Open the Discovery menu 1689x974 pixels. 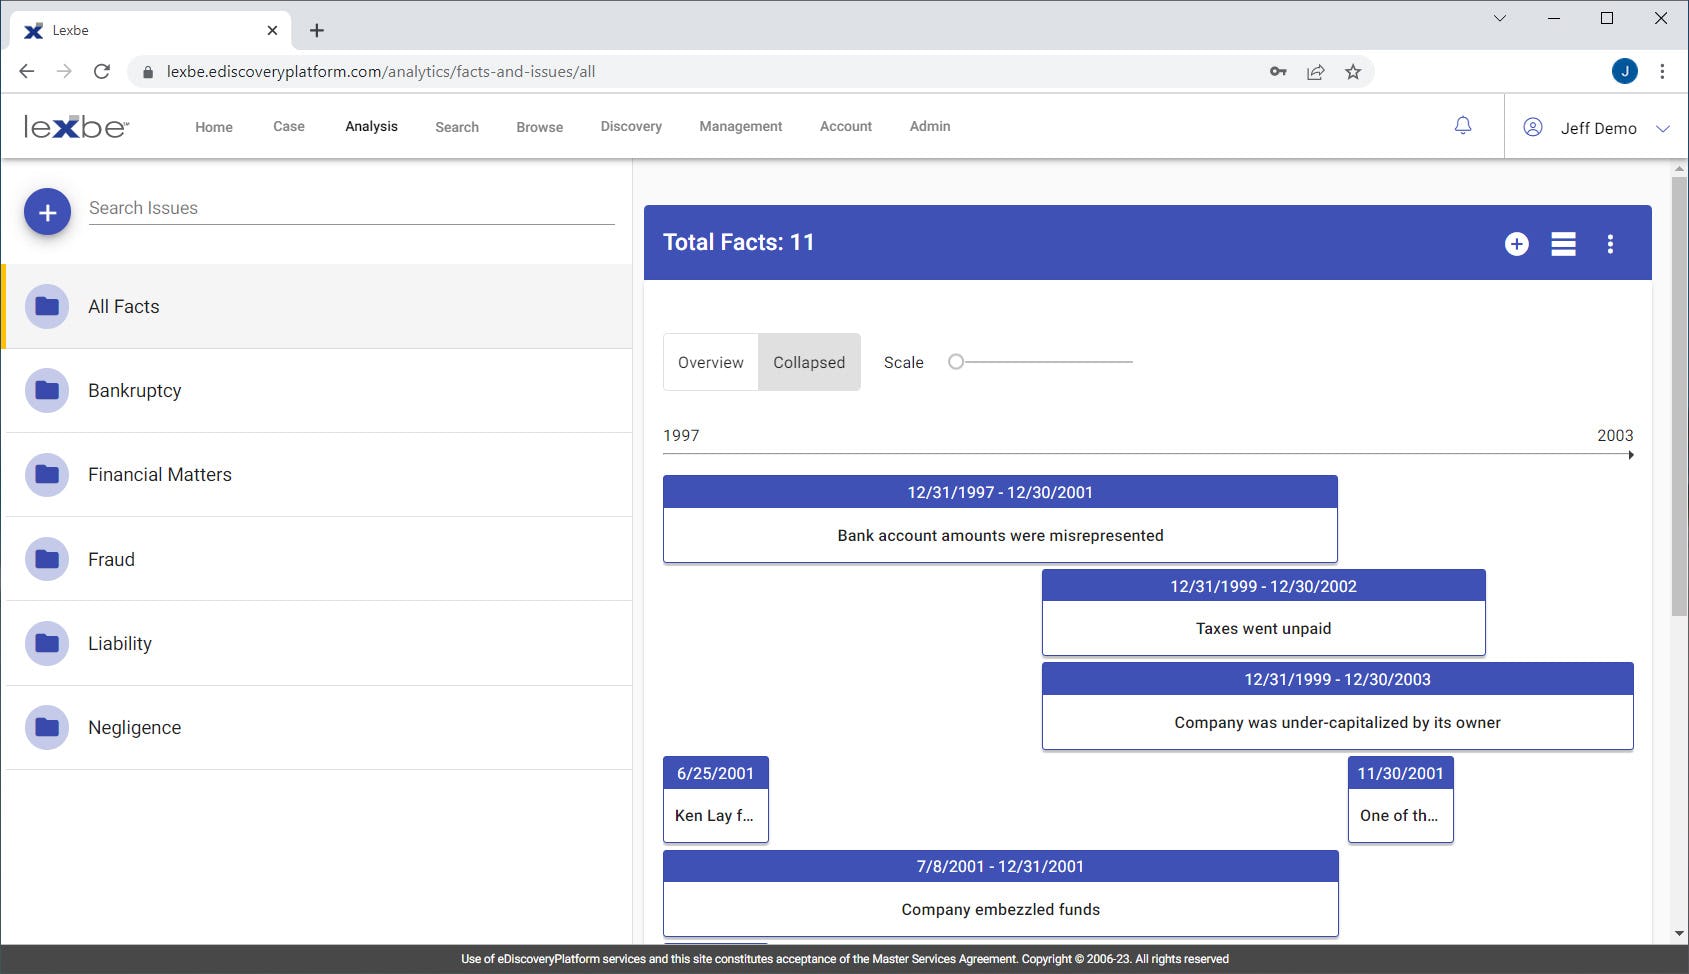630,126
